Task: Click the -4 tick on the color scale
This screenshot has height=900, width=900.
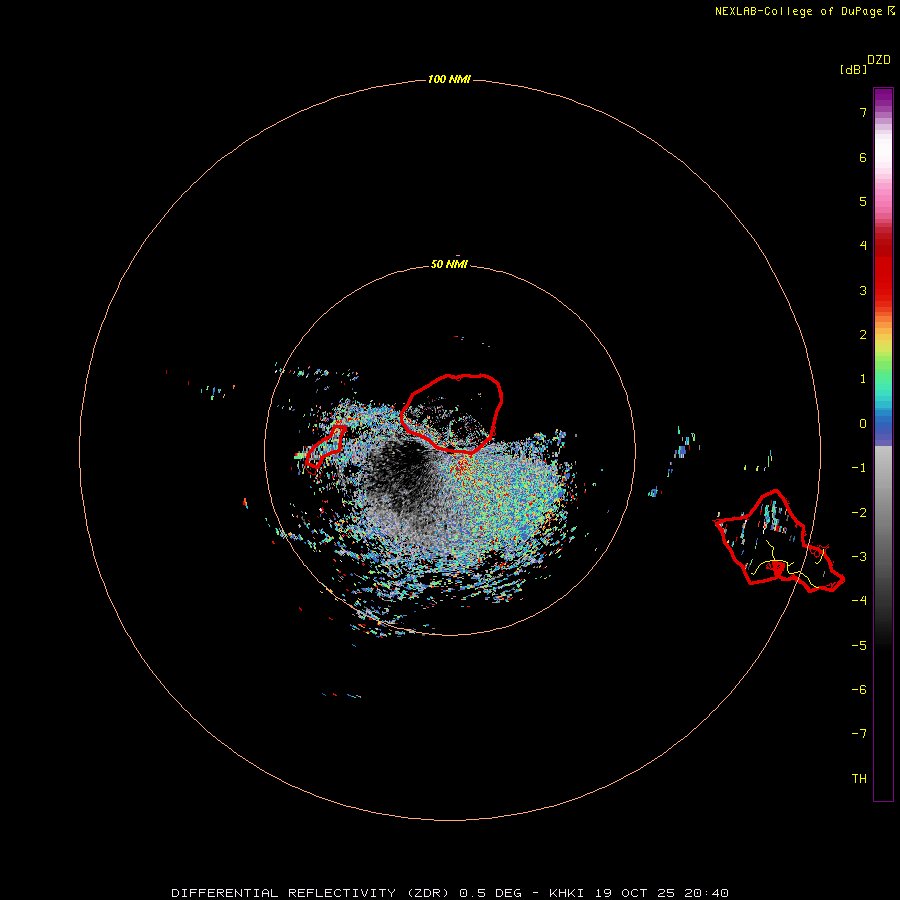Action: (859, 601)
